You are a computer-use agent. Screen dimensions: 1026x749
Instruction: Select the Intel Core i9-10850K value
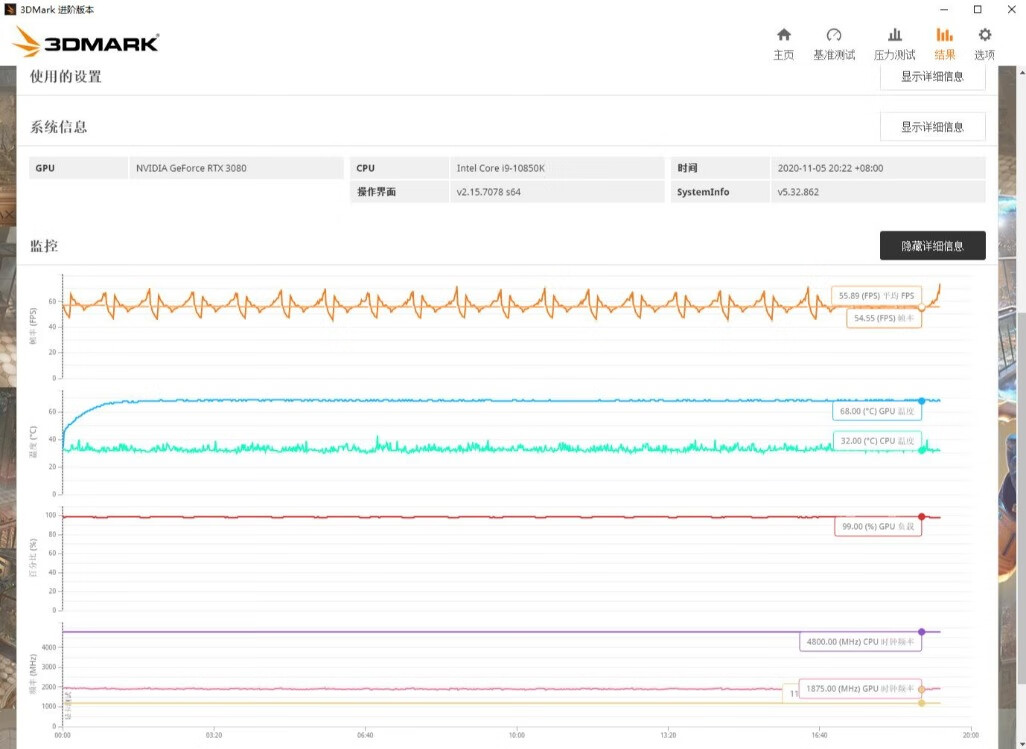pyautogui.click(x=501, y=168)
